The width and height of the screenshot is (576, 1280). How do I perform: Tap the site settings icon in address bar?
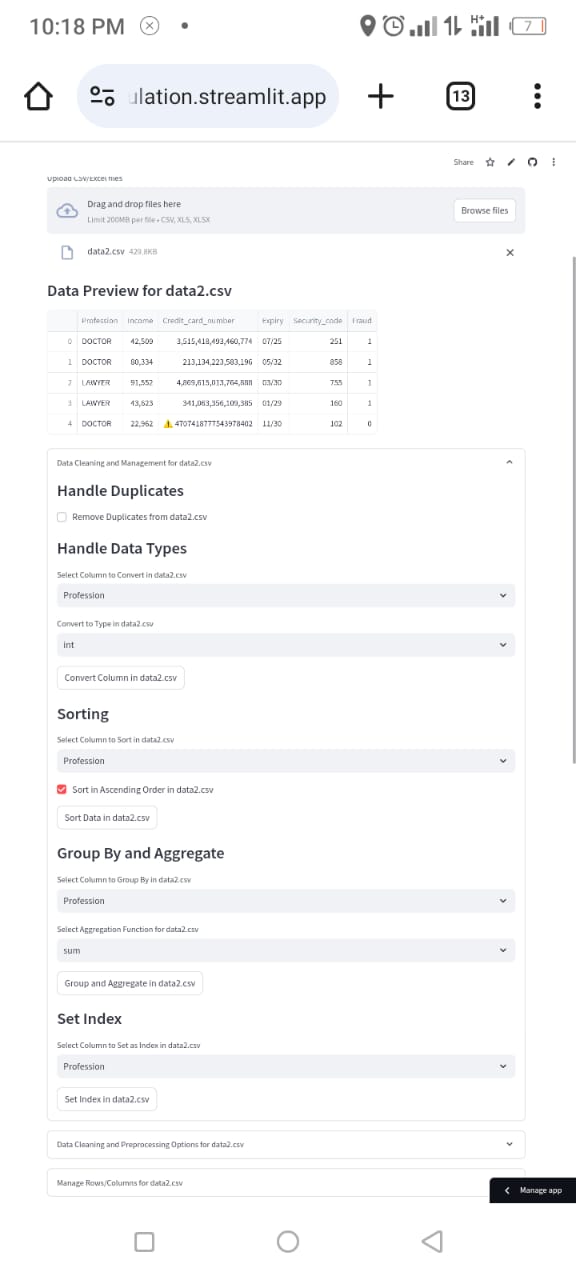[102, 96]
